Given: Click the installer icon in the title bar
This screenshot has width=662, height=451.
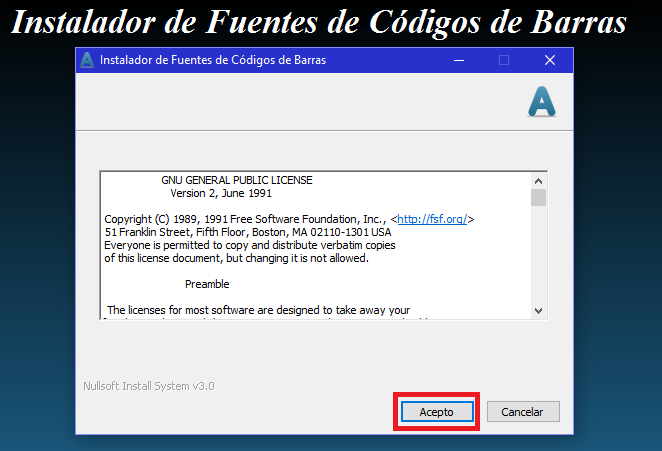Looking at the screenshot, I should (x=87, y=60).
